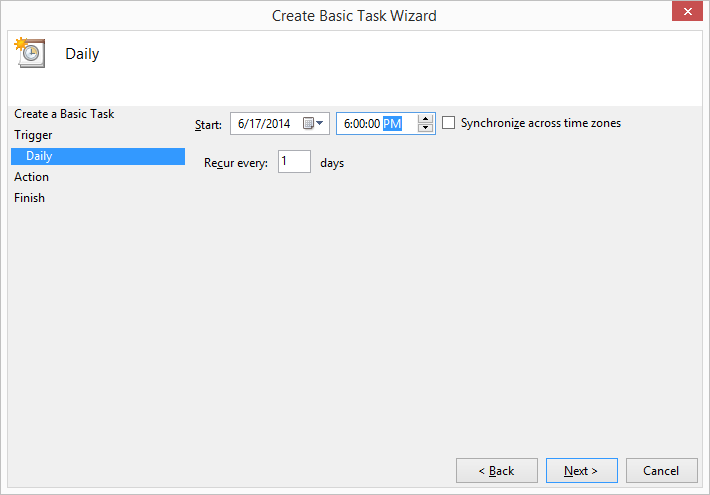710x495 pixels.
Task: Click the days label after recur field
Action: tap(332, 163)
